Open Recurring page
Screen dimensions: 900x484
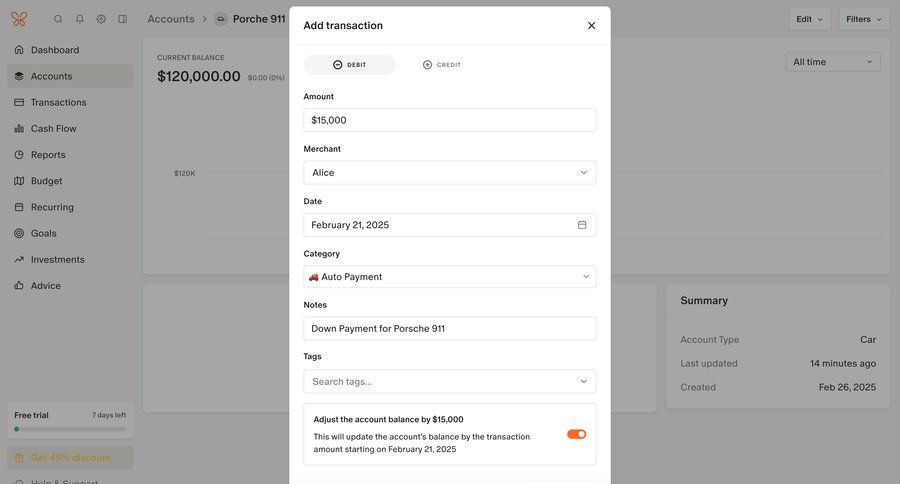click(70, 207)
